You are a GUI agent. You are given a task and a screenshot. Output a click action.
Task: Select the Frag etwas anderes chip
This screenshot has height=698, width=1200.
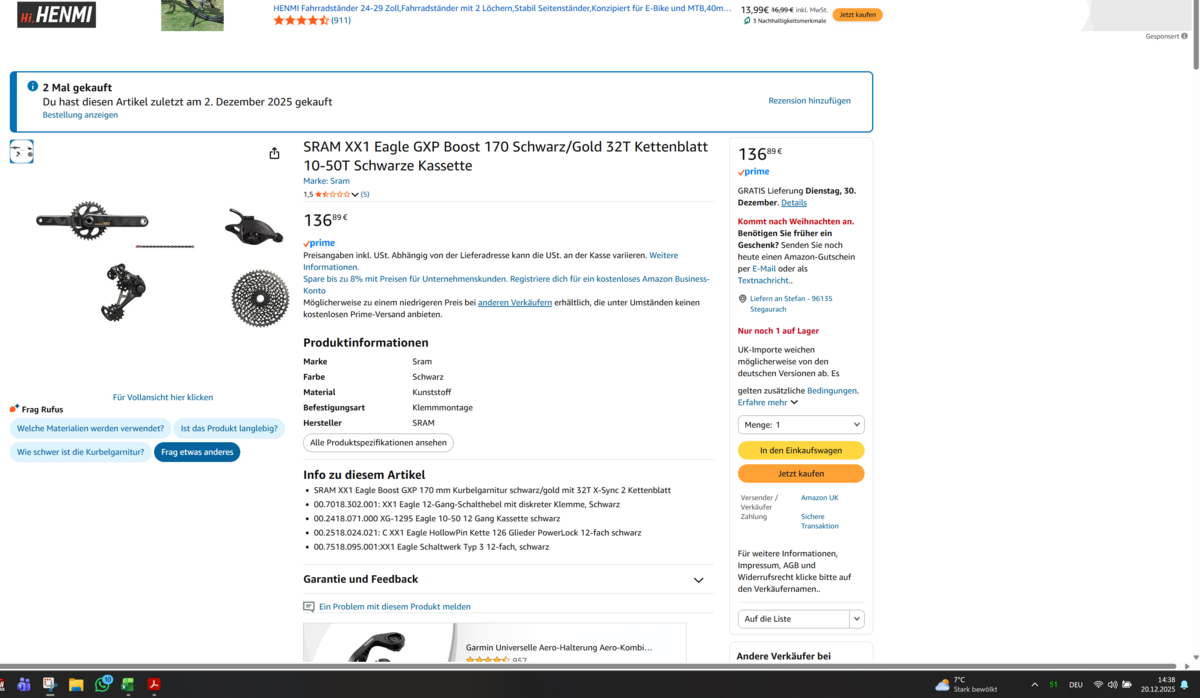(197, 452)
